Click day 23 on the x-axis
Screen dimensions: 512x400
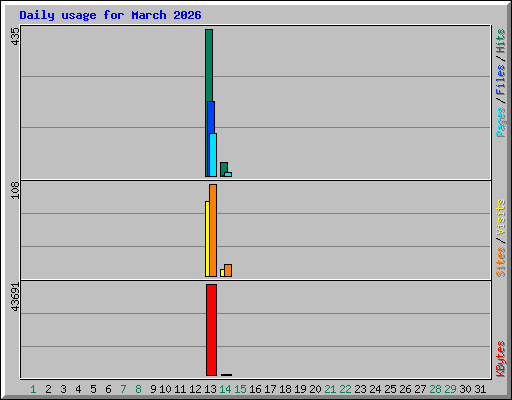pyautogui.click(x=360, y=389)
